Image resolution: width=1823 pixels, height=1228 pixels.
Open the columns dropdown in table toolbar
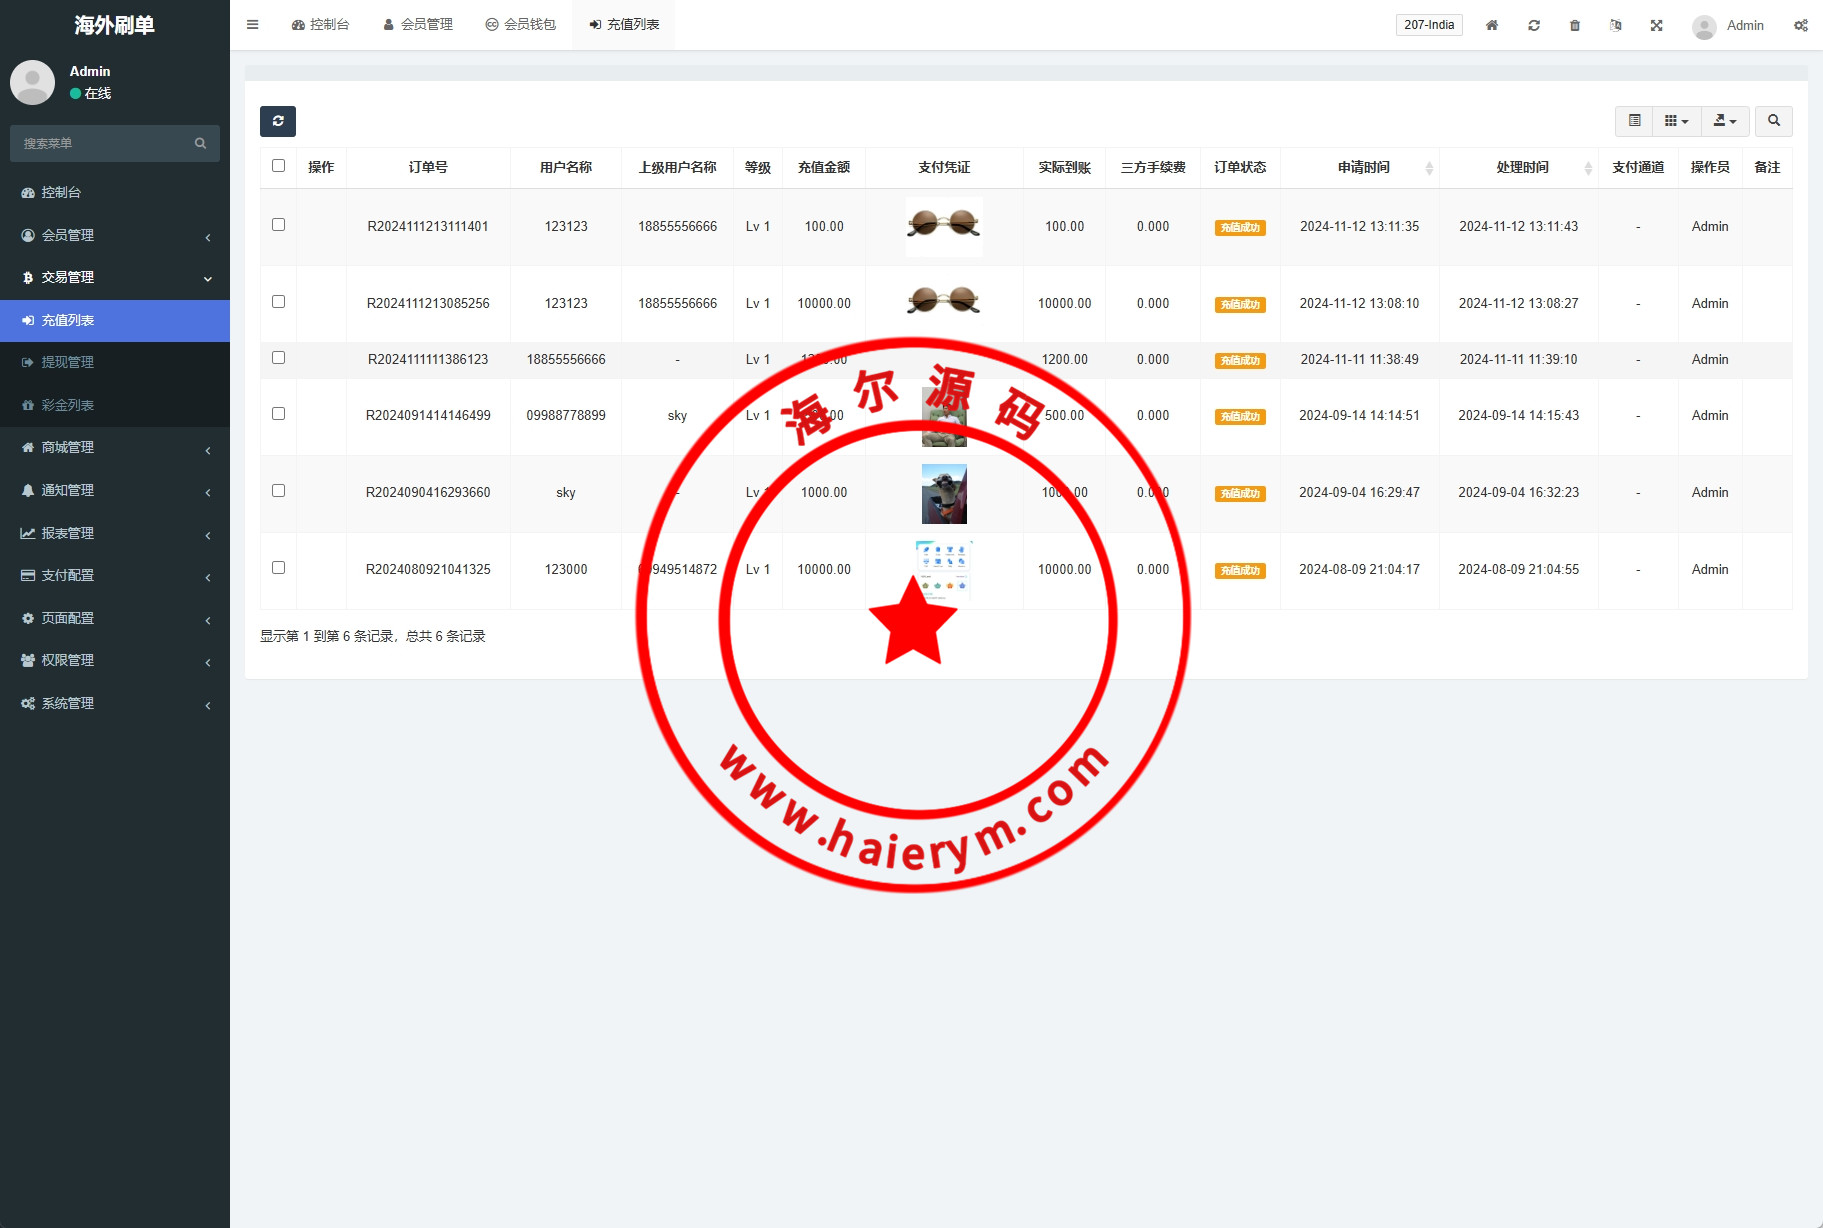tap(1676, 121)
